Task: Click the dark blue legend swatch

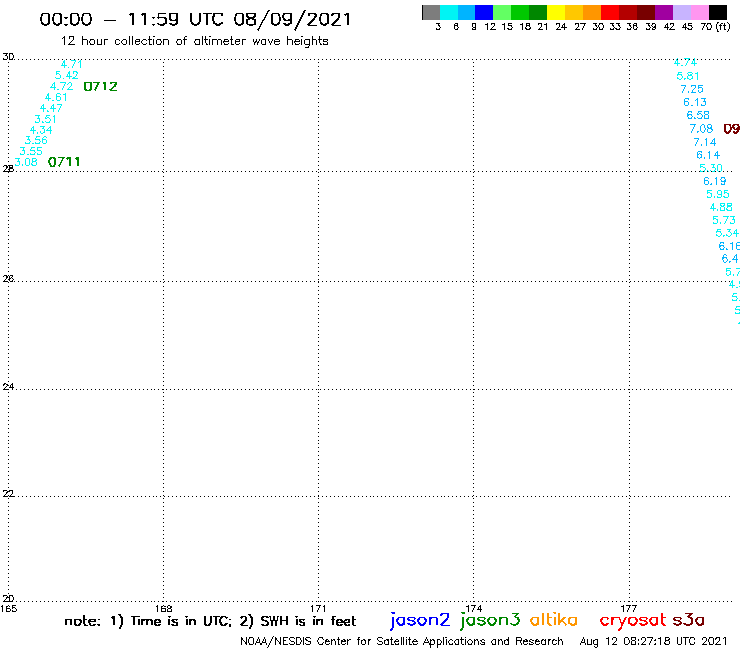Action: click(x=484, y=12)
